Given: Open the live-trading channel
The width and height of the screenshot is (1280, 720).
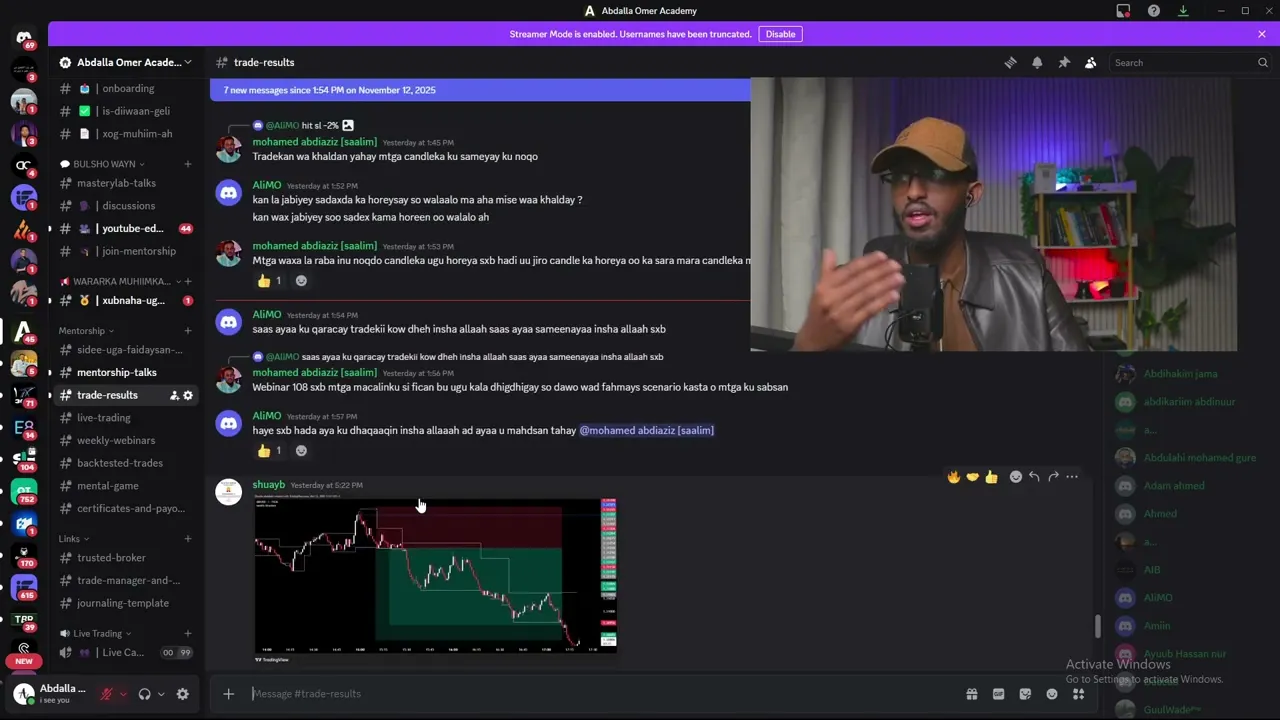Looking at the screenshot, I should tap(104, 418).
